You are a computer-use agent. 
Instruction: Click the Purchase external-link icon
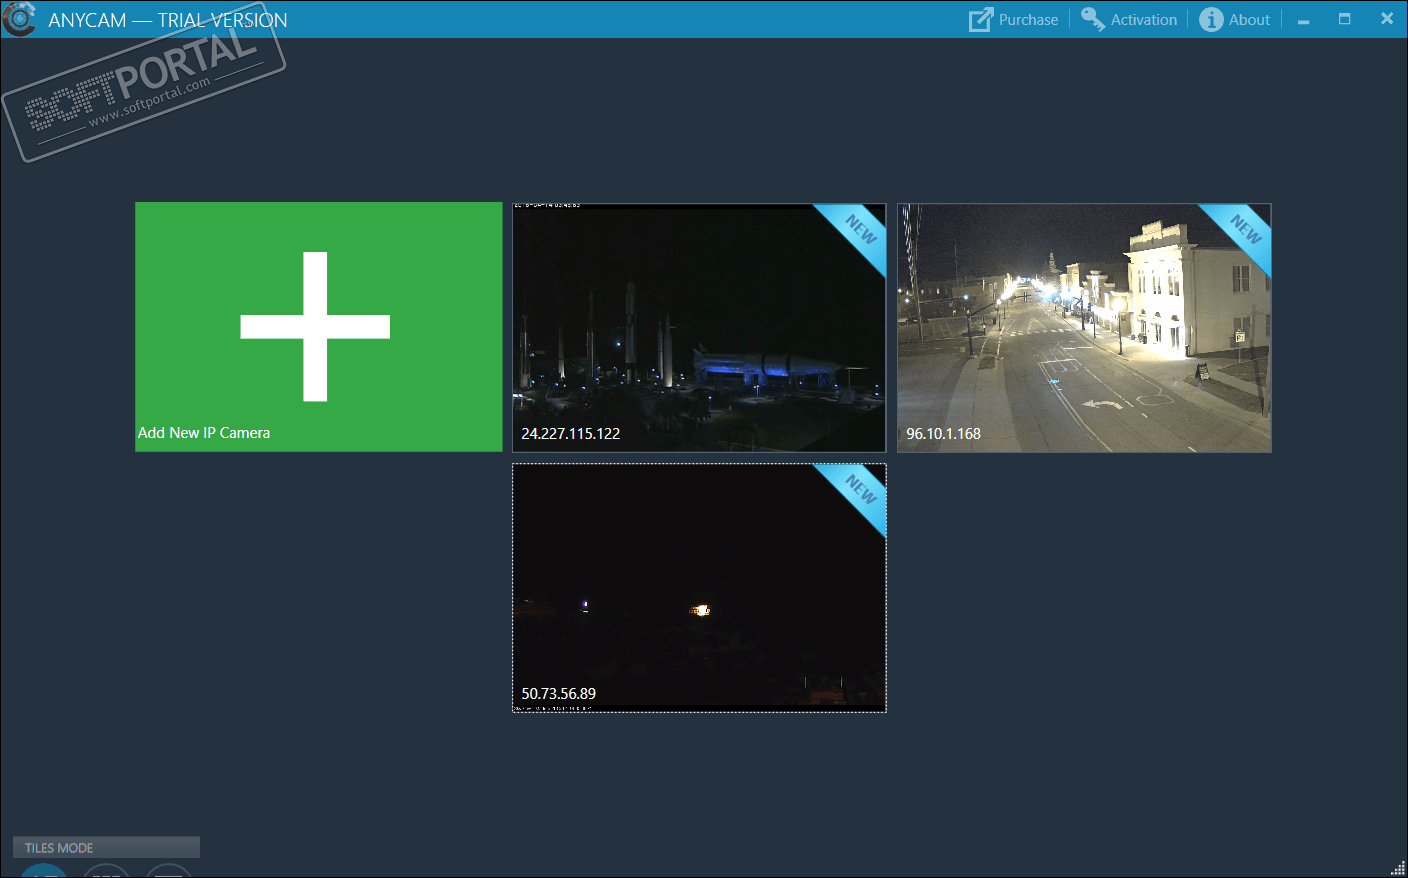(981, 19)
